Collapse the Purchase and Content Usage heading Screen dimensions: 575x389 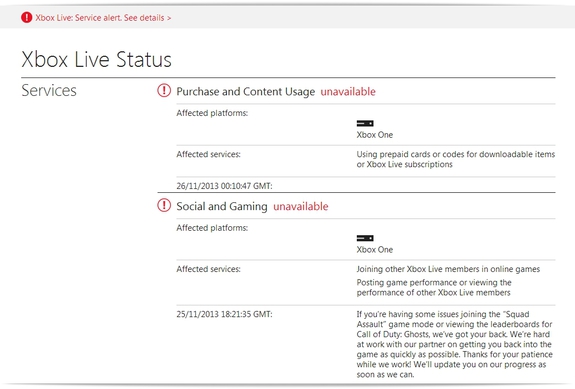point(245,91)
